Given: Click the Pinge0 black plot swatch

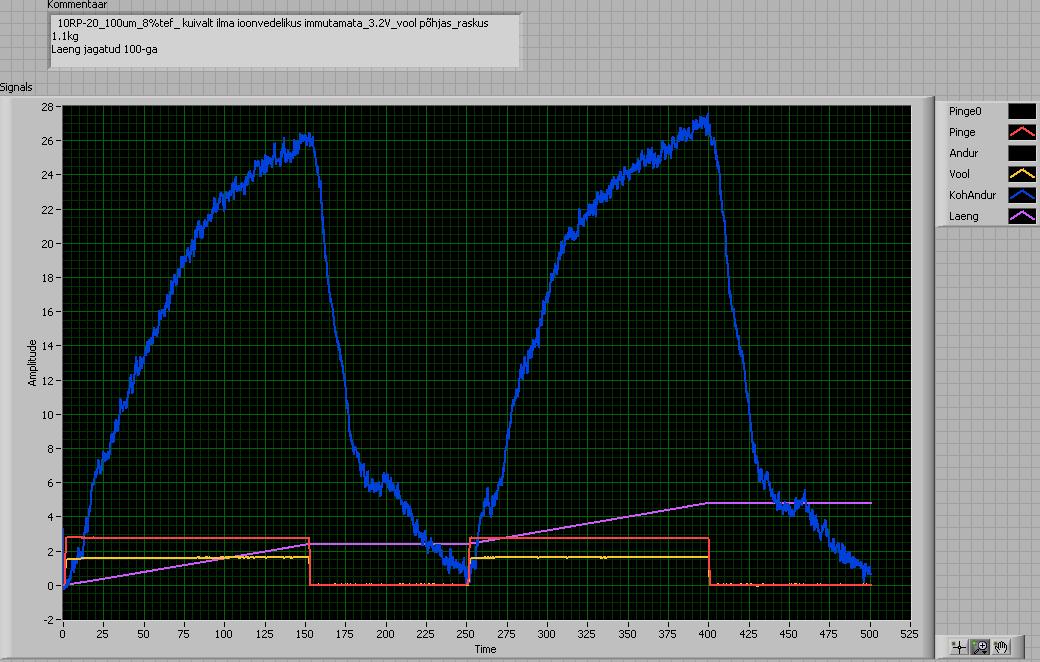Looking at the screenshot, I should [x=1021, y=111].
